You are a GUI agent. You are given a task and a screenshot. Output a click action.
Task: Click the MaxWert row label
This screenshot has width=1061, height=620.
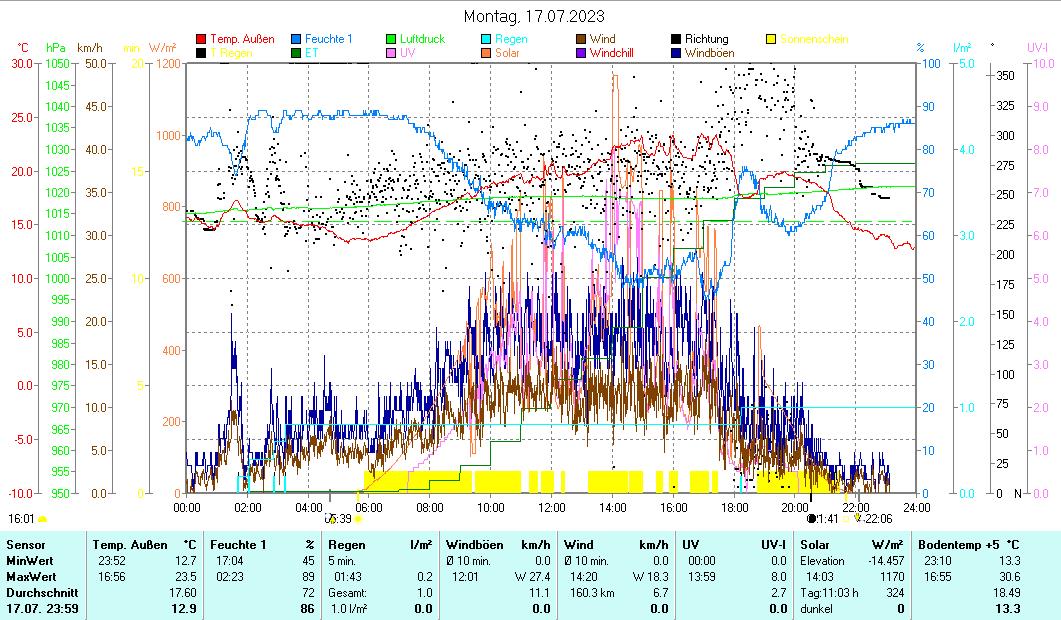point(29,577)
